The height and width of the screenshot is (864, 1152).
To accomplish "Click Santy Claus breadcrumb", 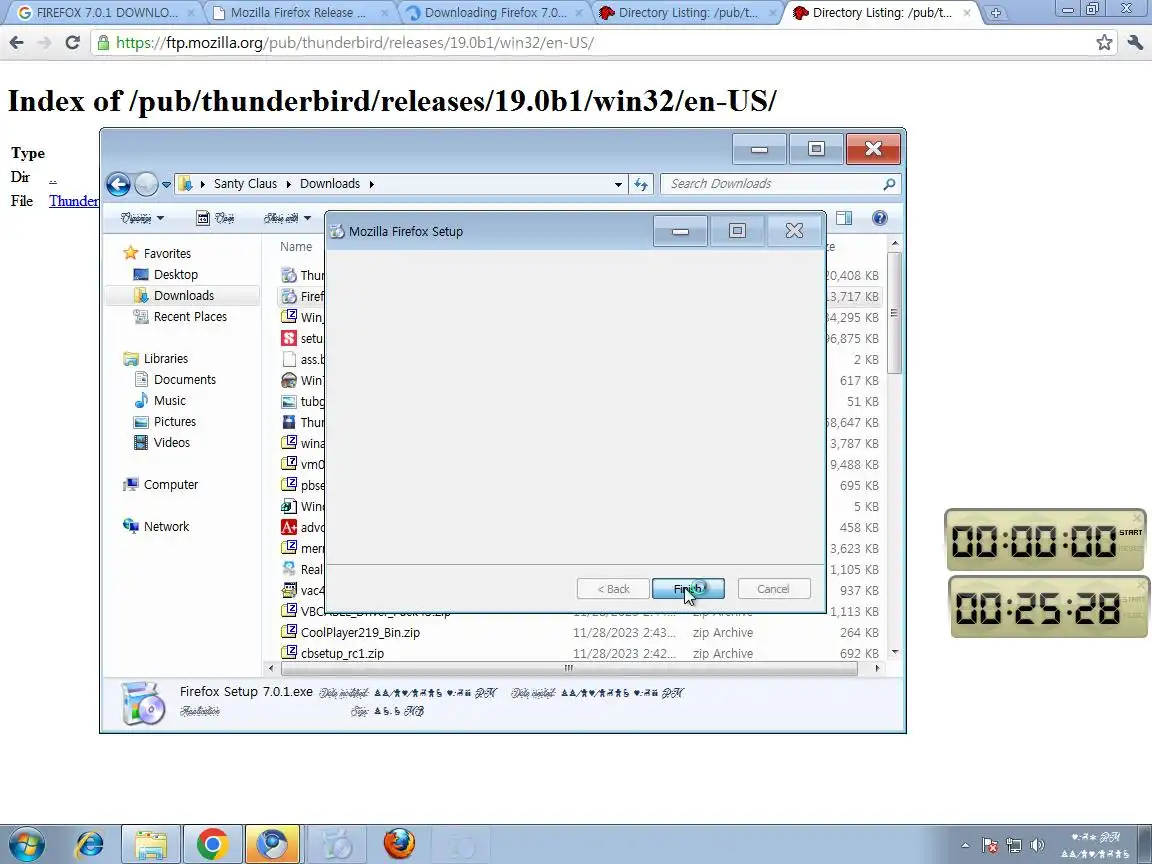I will 245,184.
